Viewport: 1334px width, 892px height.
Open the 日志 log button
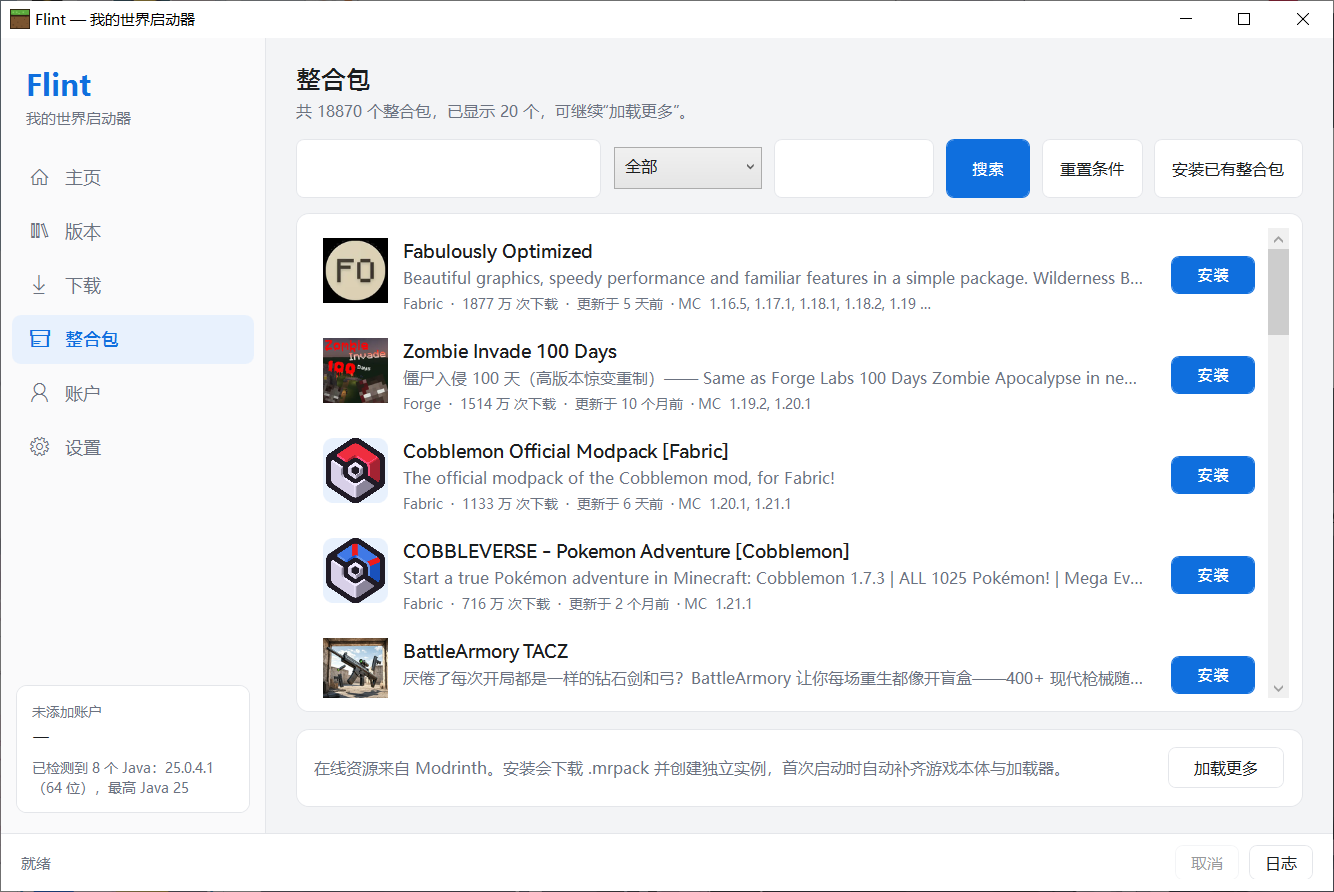(1281, 863)
